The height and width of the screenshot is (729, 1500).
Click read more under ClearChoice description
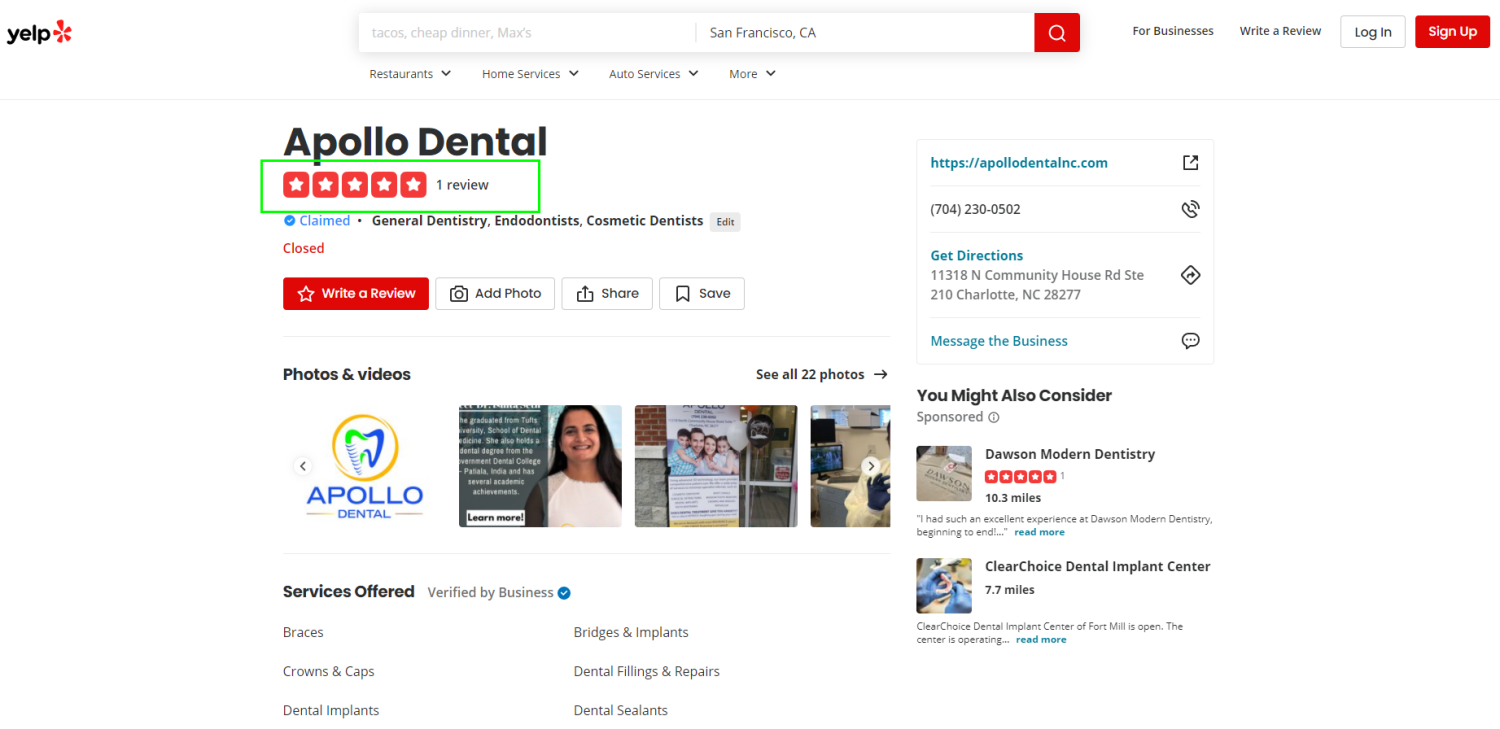(1041, 640)
